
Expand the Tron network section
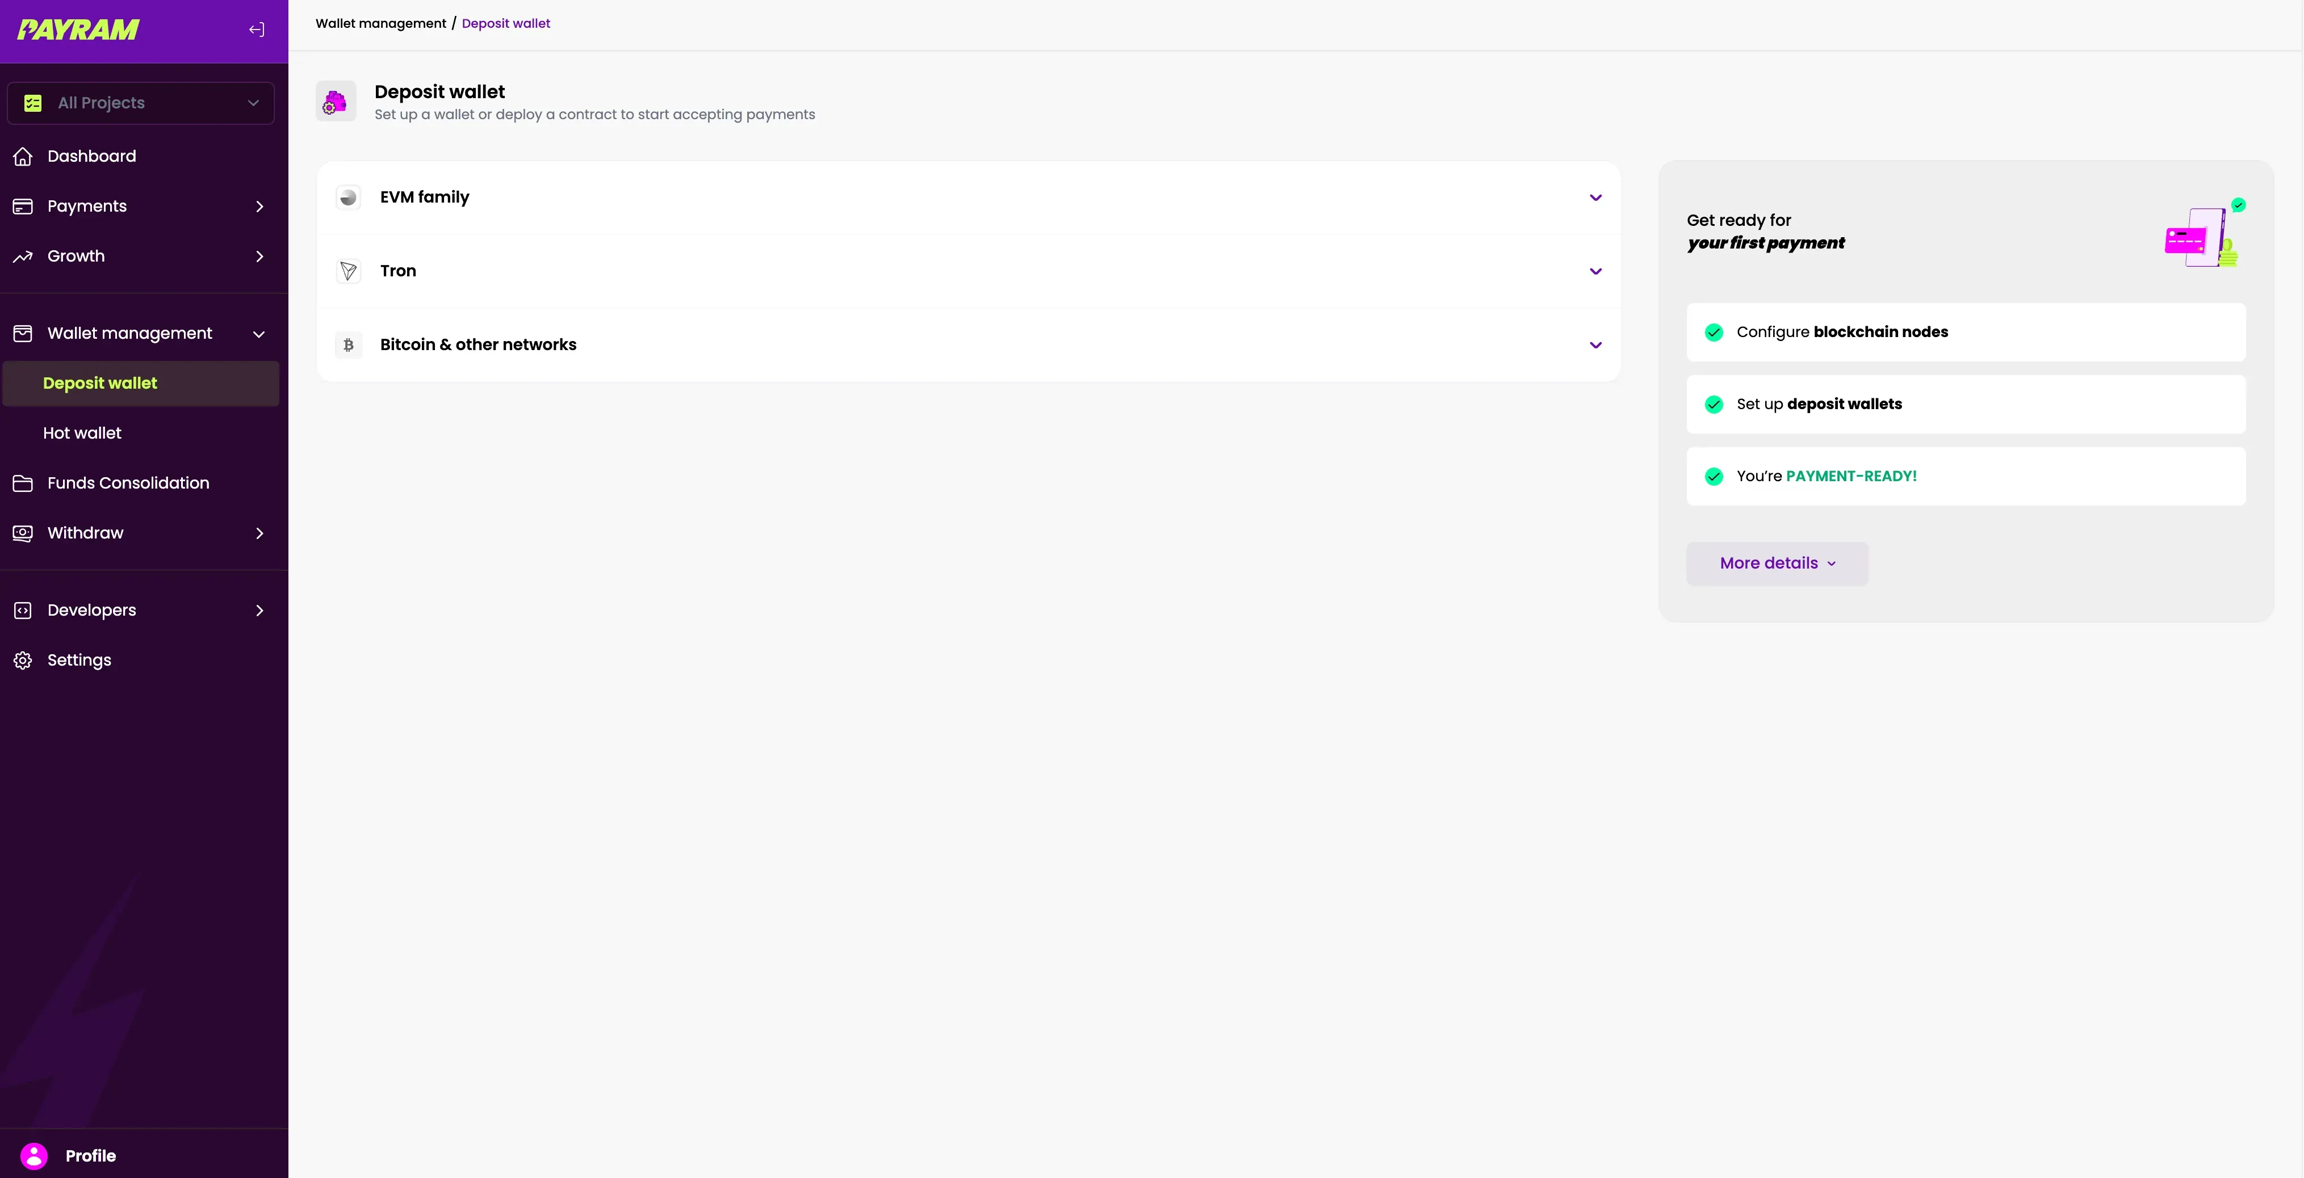tap(1595, 271)
